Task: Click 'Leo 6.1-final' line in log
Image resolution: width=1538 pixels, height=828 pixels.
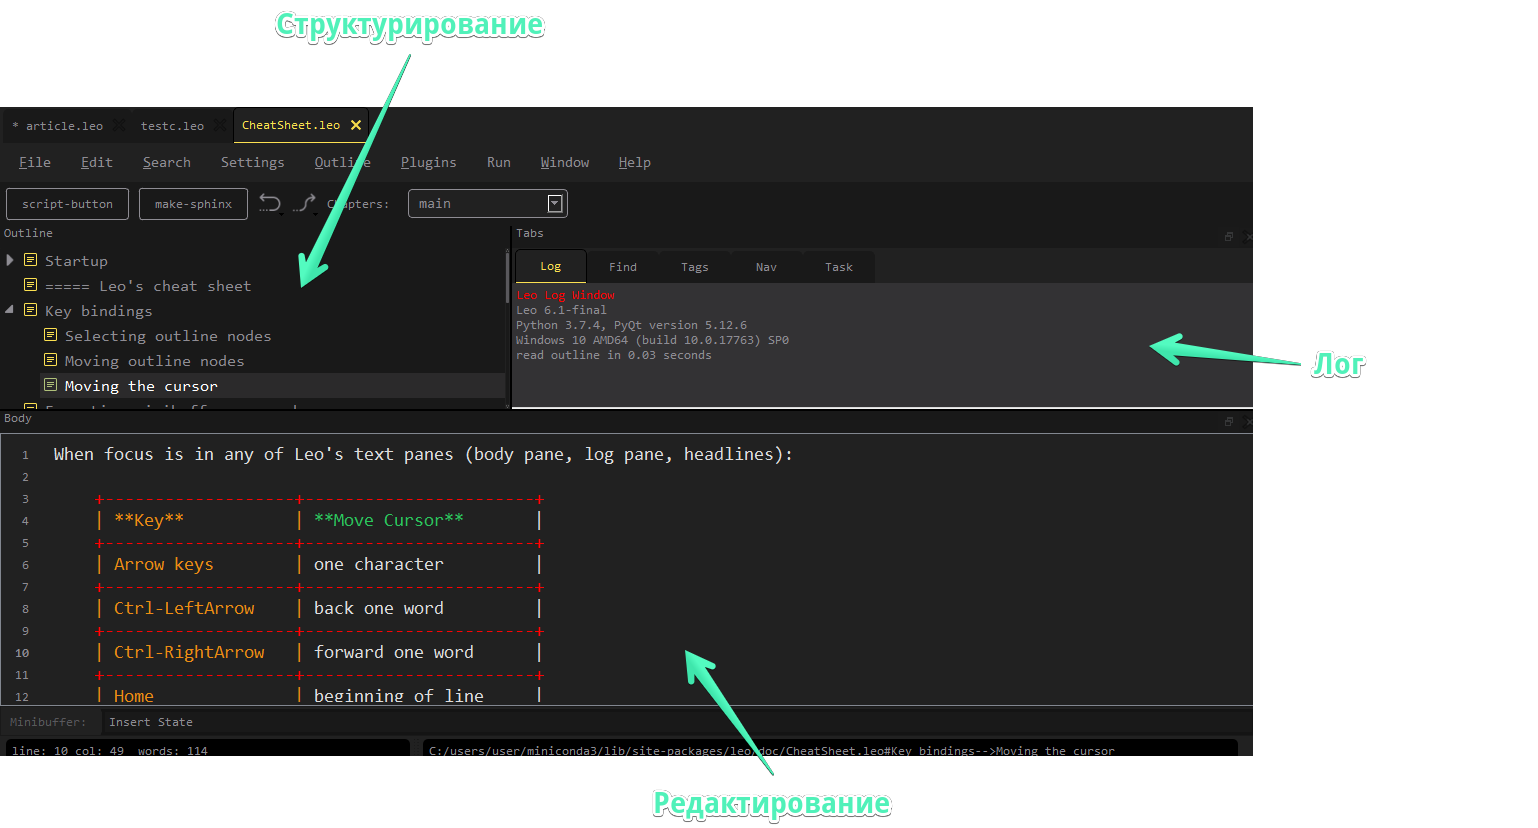Action: tap(561, 310)
